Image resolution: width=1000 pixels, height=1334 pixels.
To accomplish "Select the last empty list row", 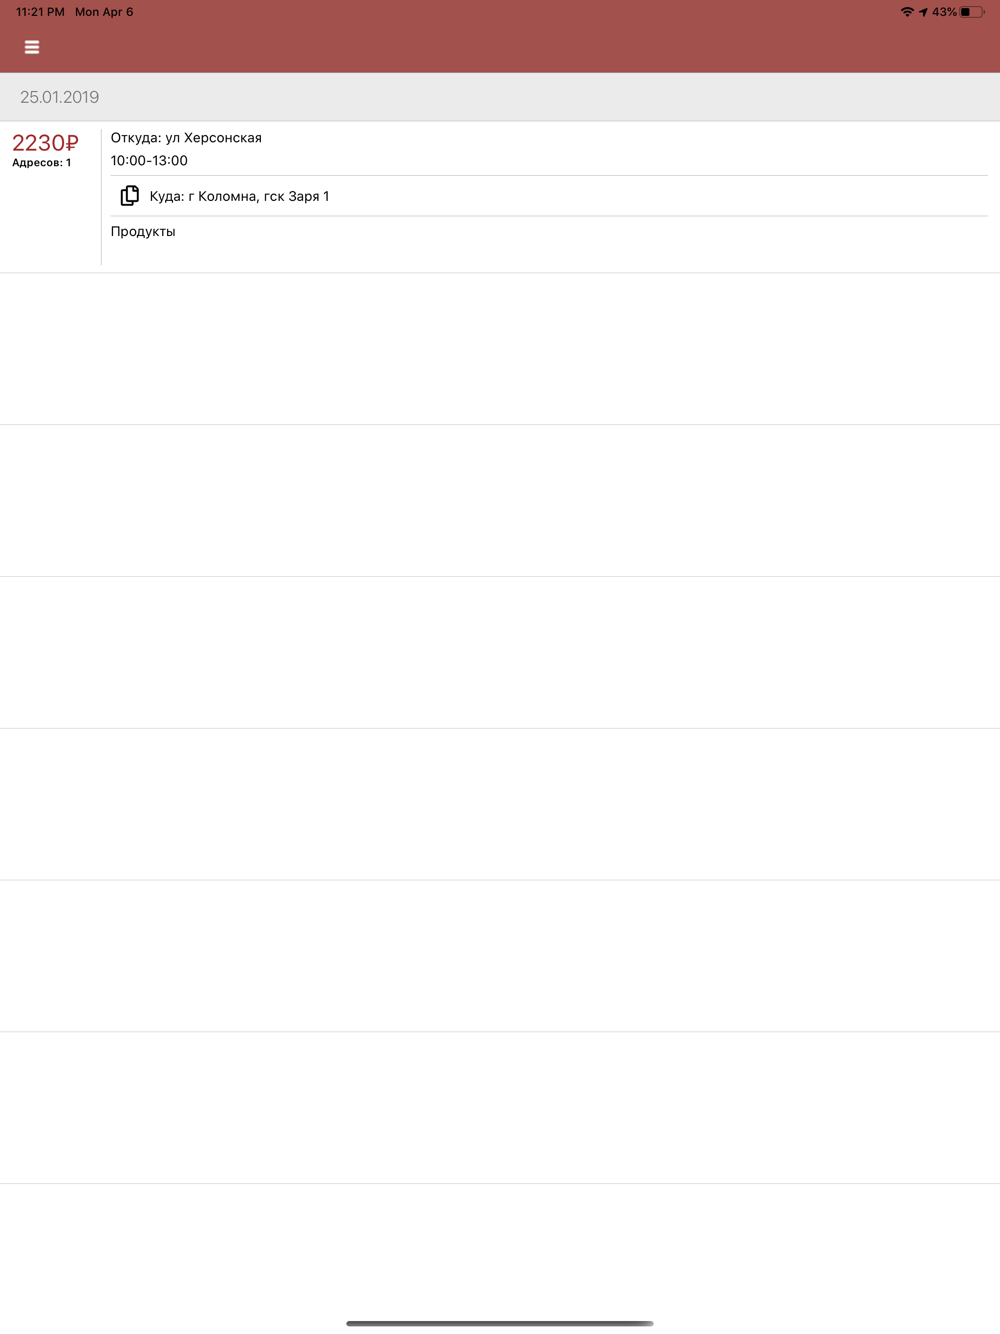I will coord(500,1108).
